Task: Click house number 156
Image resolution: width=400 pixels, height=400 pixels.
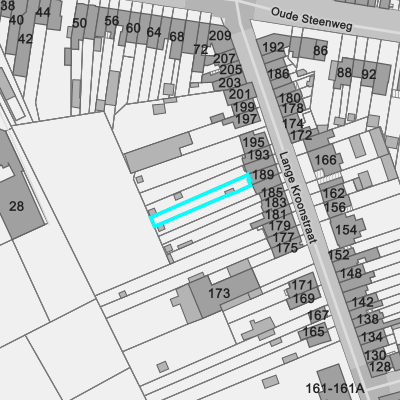Action: (335, 207)
